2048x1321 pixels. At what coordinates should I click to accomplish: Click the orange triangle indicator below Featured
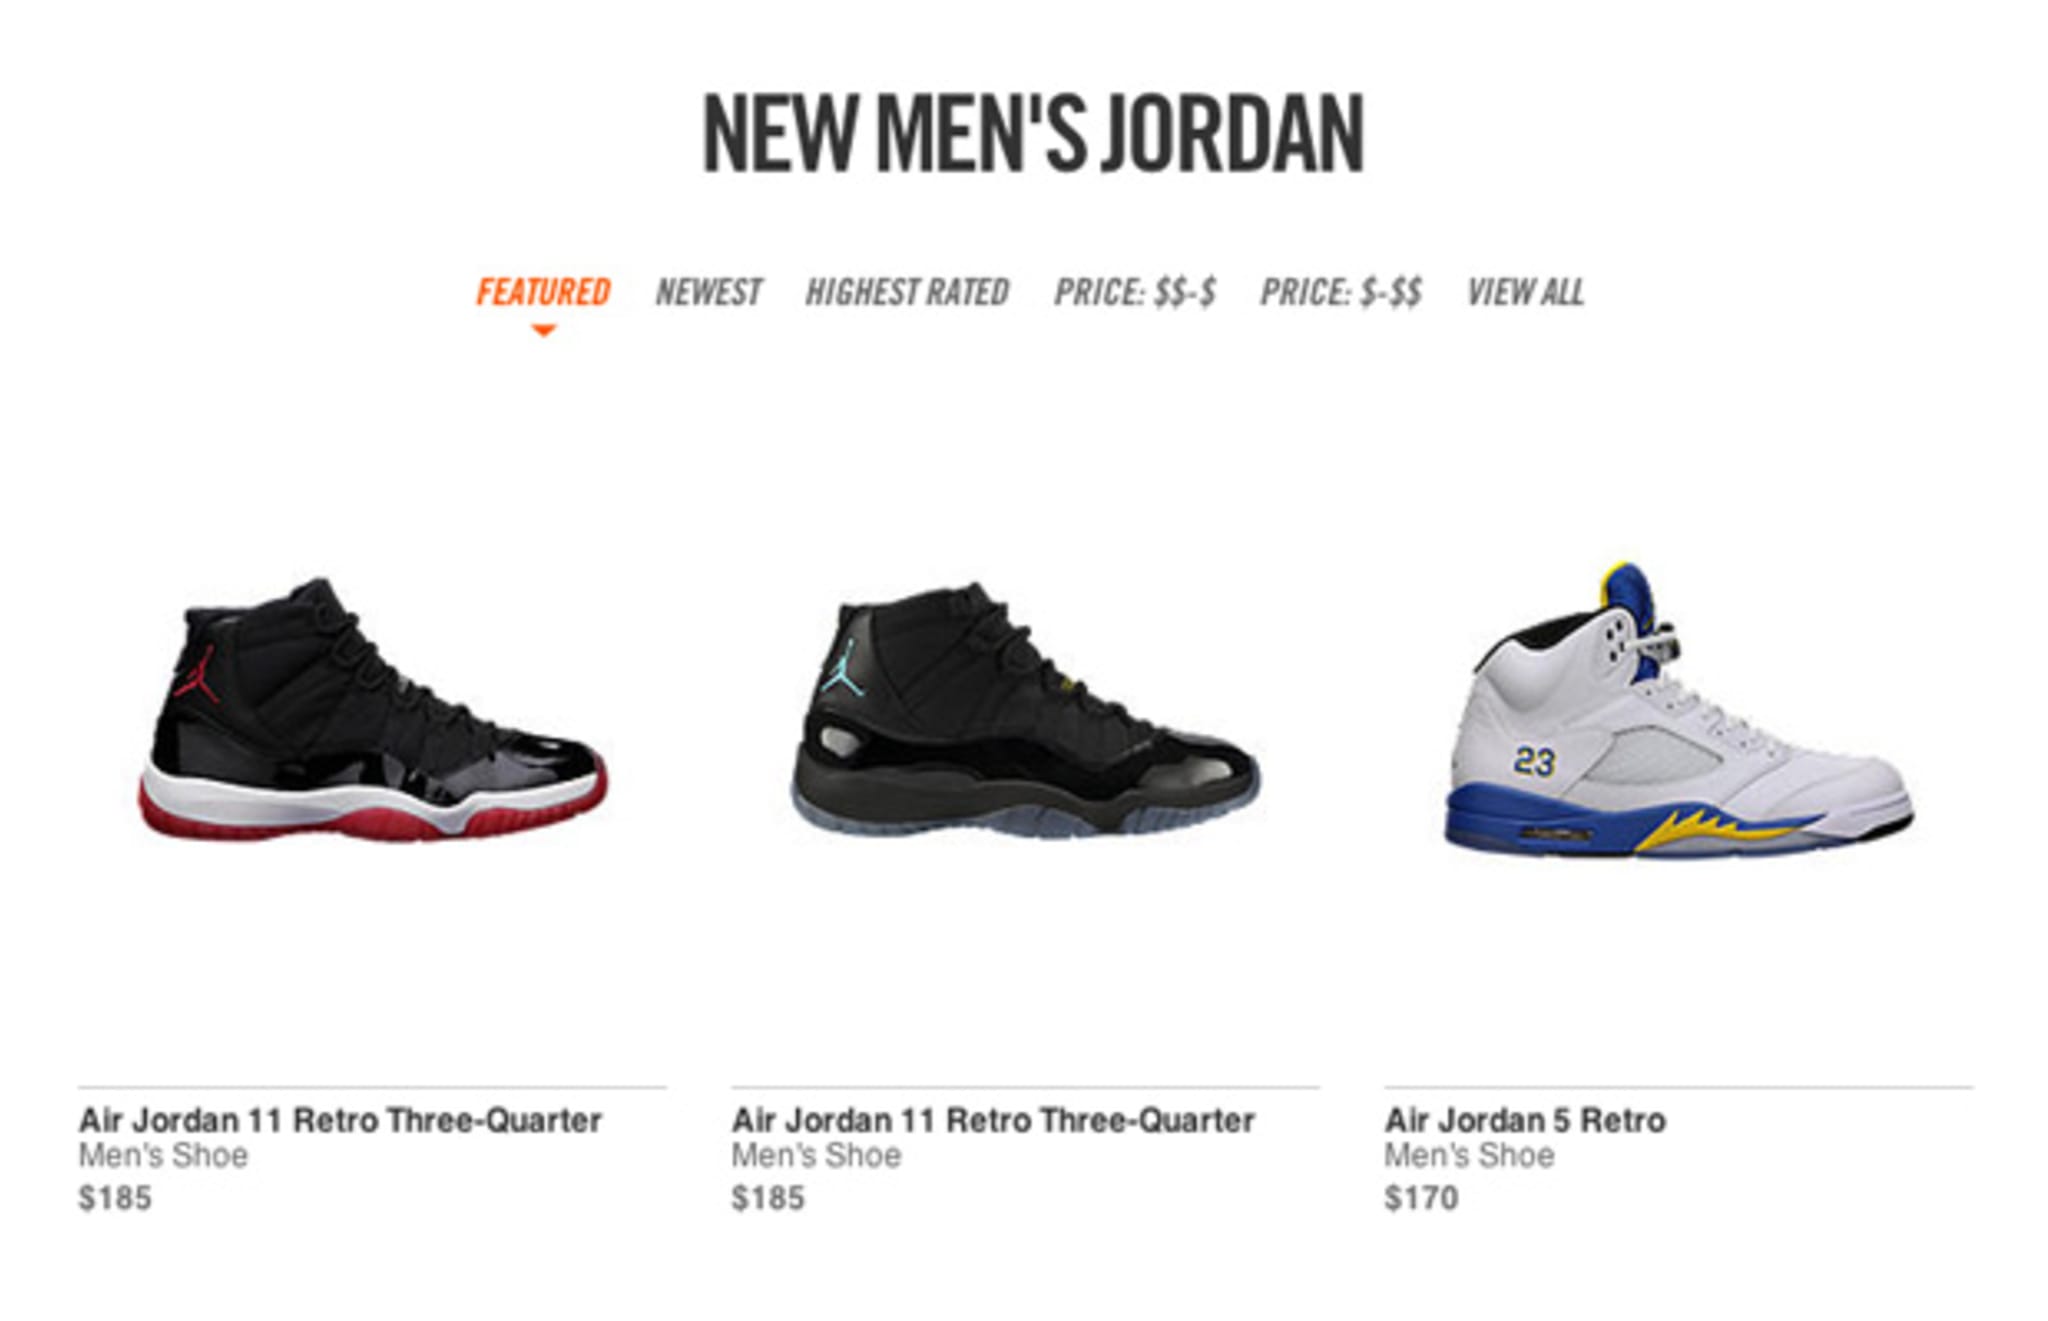[543, 331]
